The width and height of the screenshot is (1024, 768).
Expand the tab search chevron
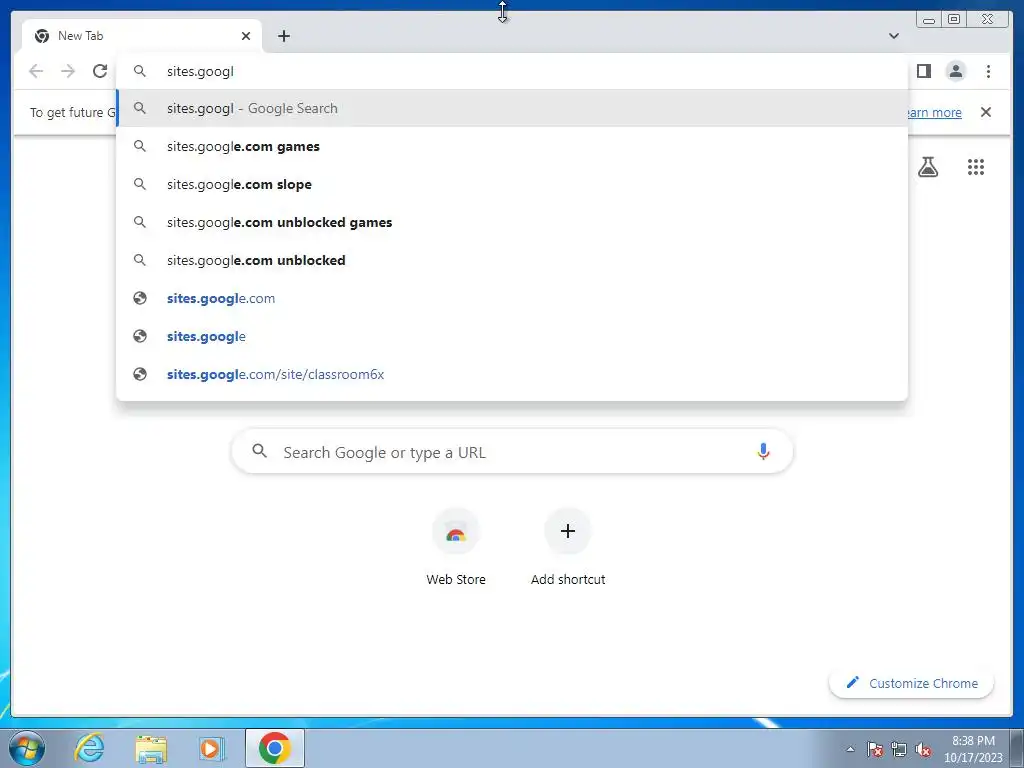pyautogui.click(x=893, y=36)
